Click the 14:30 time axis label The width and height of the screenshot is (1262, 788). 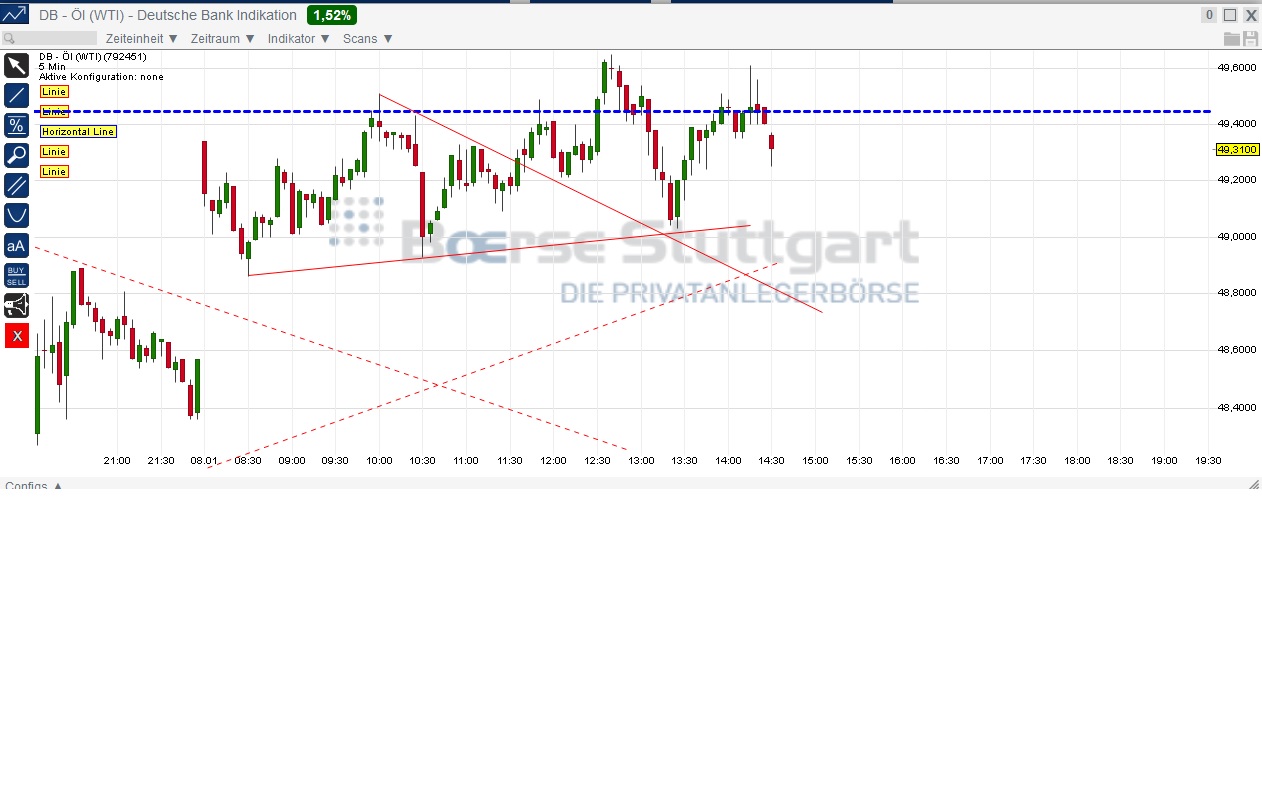(771, 460)
